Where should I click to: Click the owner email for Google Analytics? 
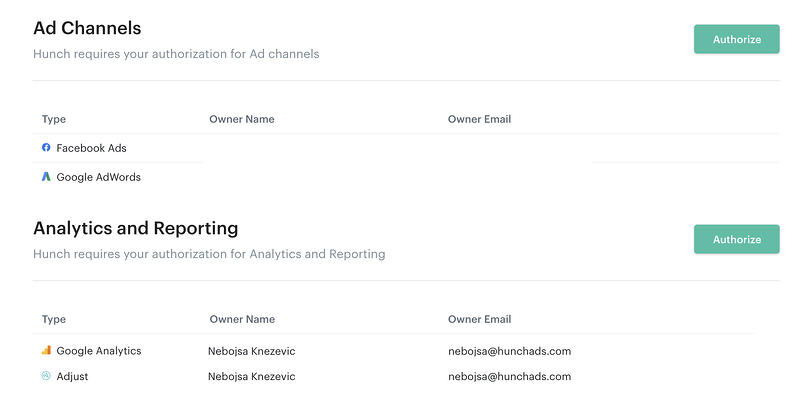click(509, 351)
